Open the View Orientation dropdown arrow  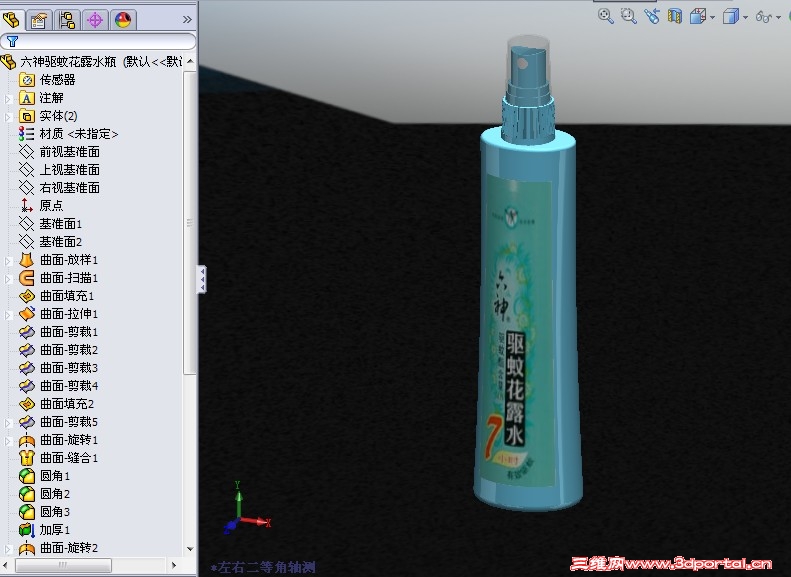(712, 17)
